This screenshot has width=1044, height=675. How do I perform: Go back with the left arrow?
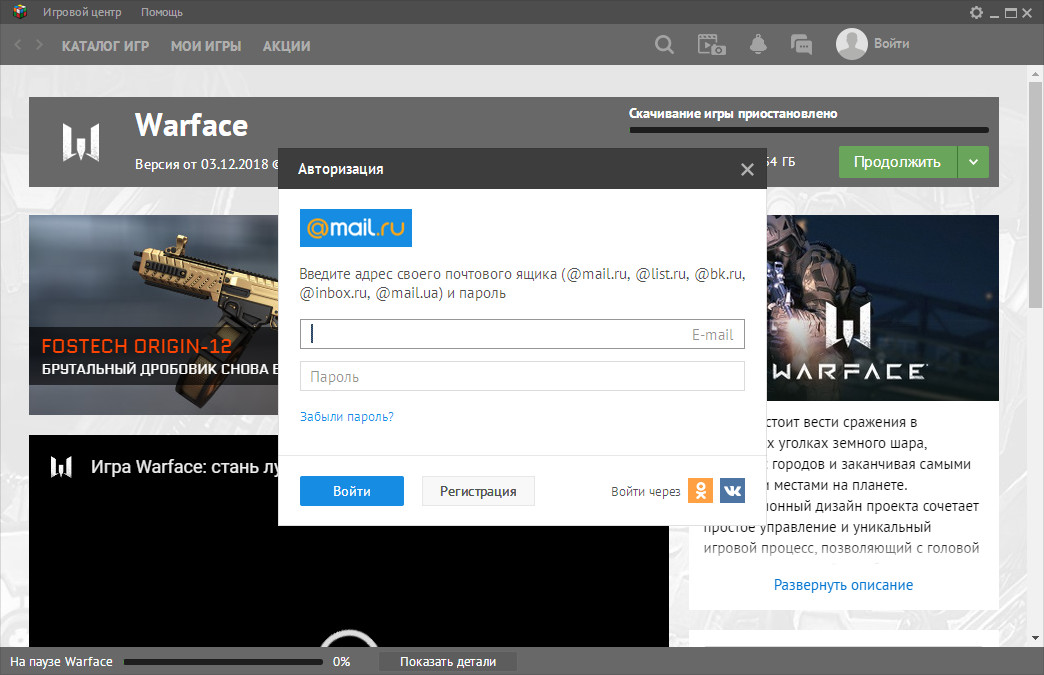pyautogui.click(x=18, y=45)
